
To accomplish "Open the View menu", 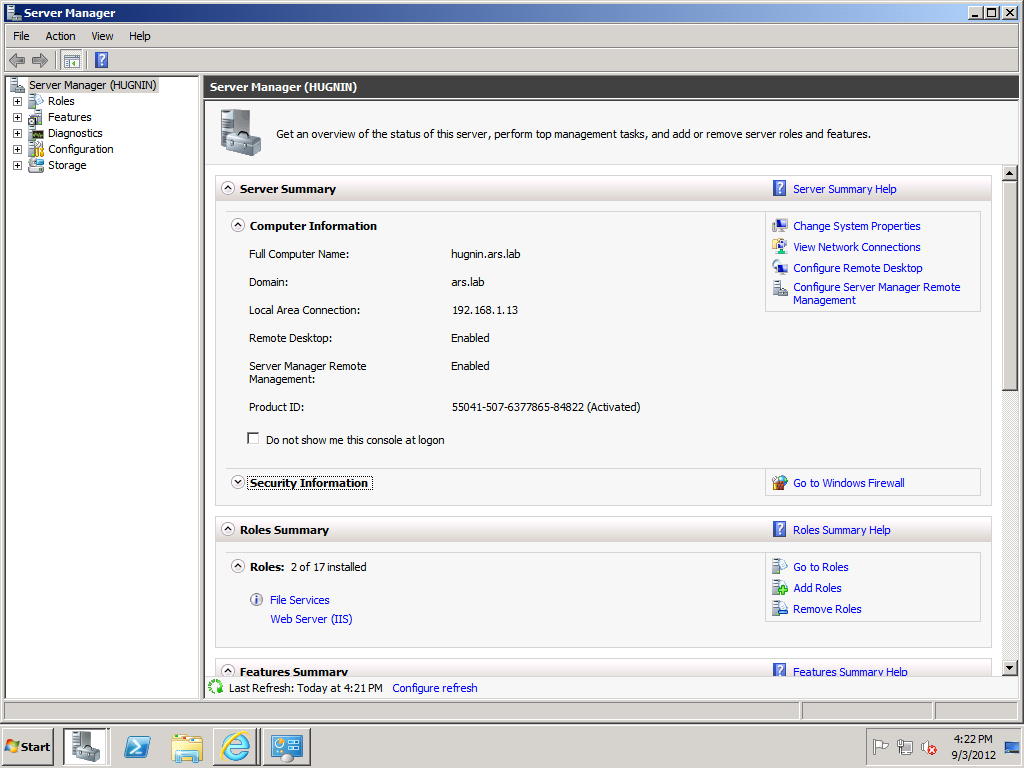I will pos(102,36).
